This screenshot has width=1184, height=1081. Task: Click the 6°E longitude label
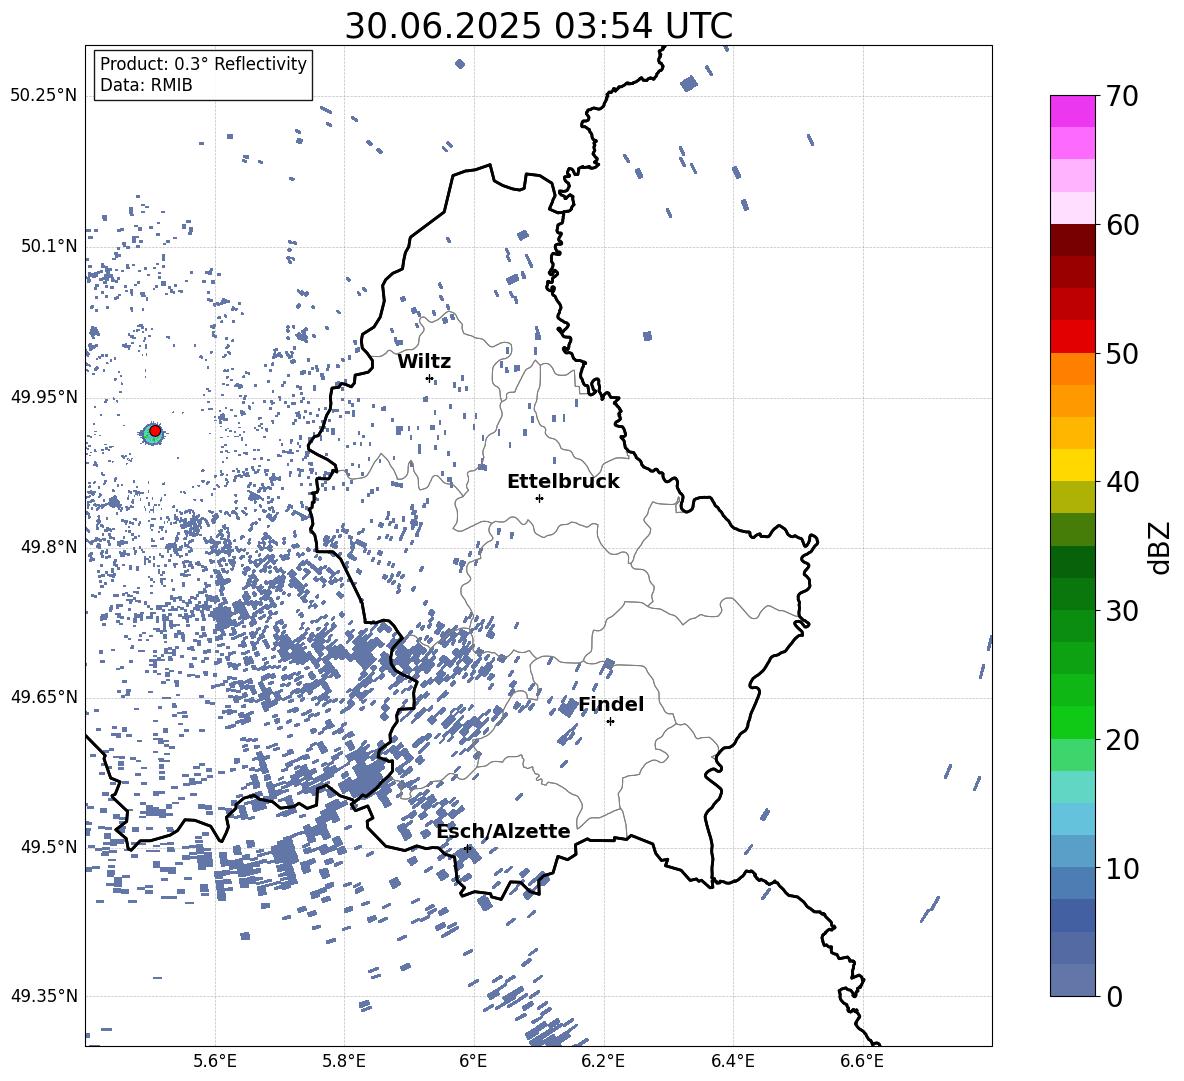[x=473, y=1062]
